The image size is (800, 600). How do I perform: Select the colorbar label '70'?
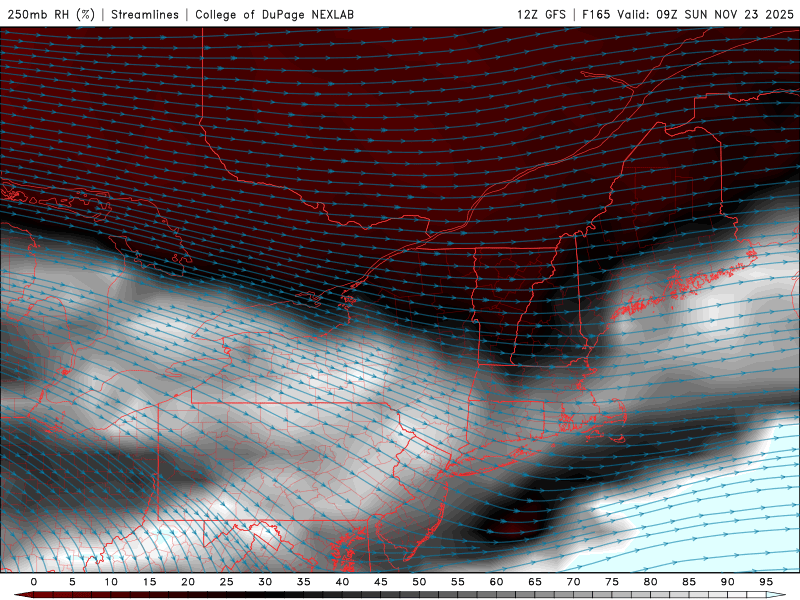pos(573,582)
